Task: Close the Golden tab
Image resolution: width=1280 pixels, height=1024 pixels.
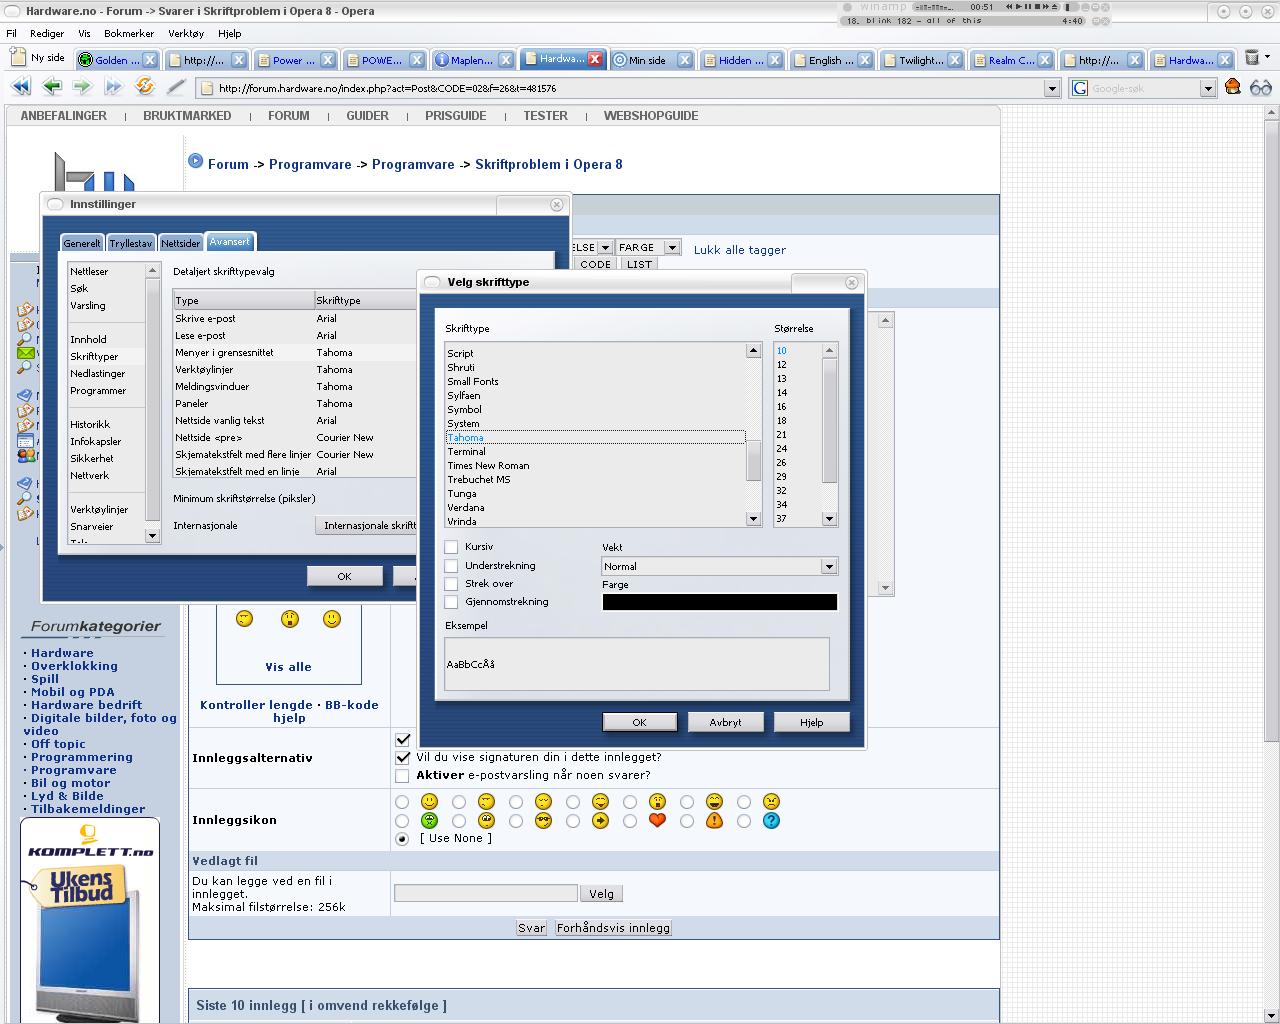Action: 150,60
